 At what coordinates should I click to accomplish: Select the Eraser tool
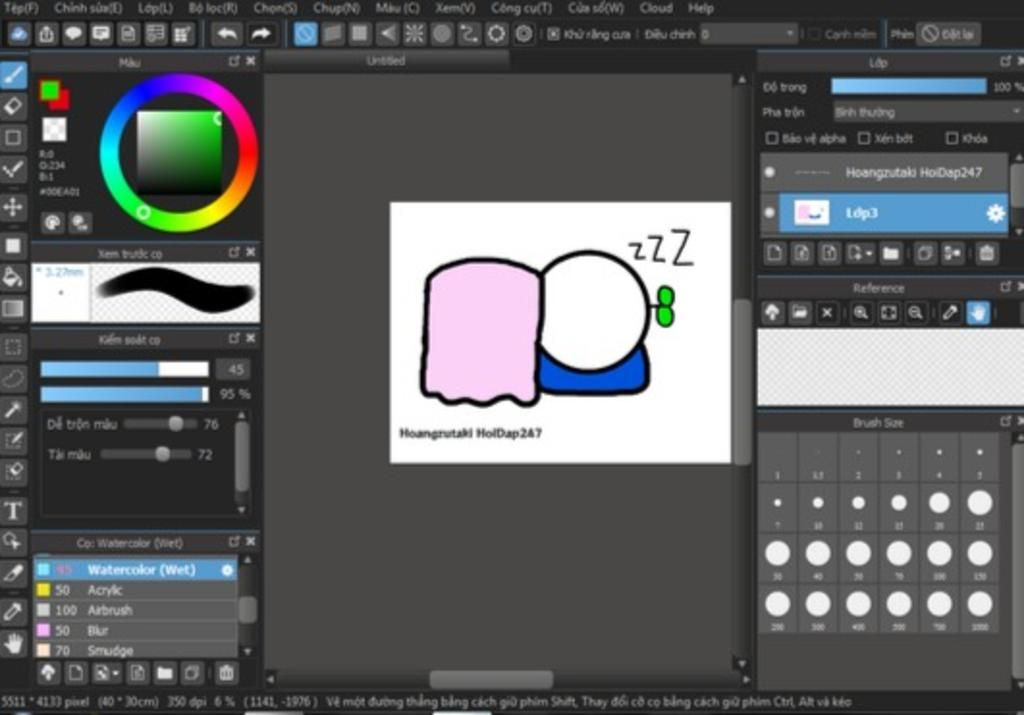(x=13, y=106)
